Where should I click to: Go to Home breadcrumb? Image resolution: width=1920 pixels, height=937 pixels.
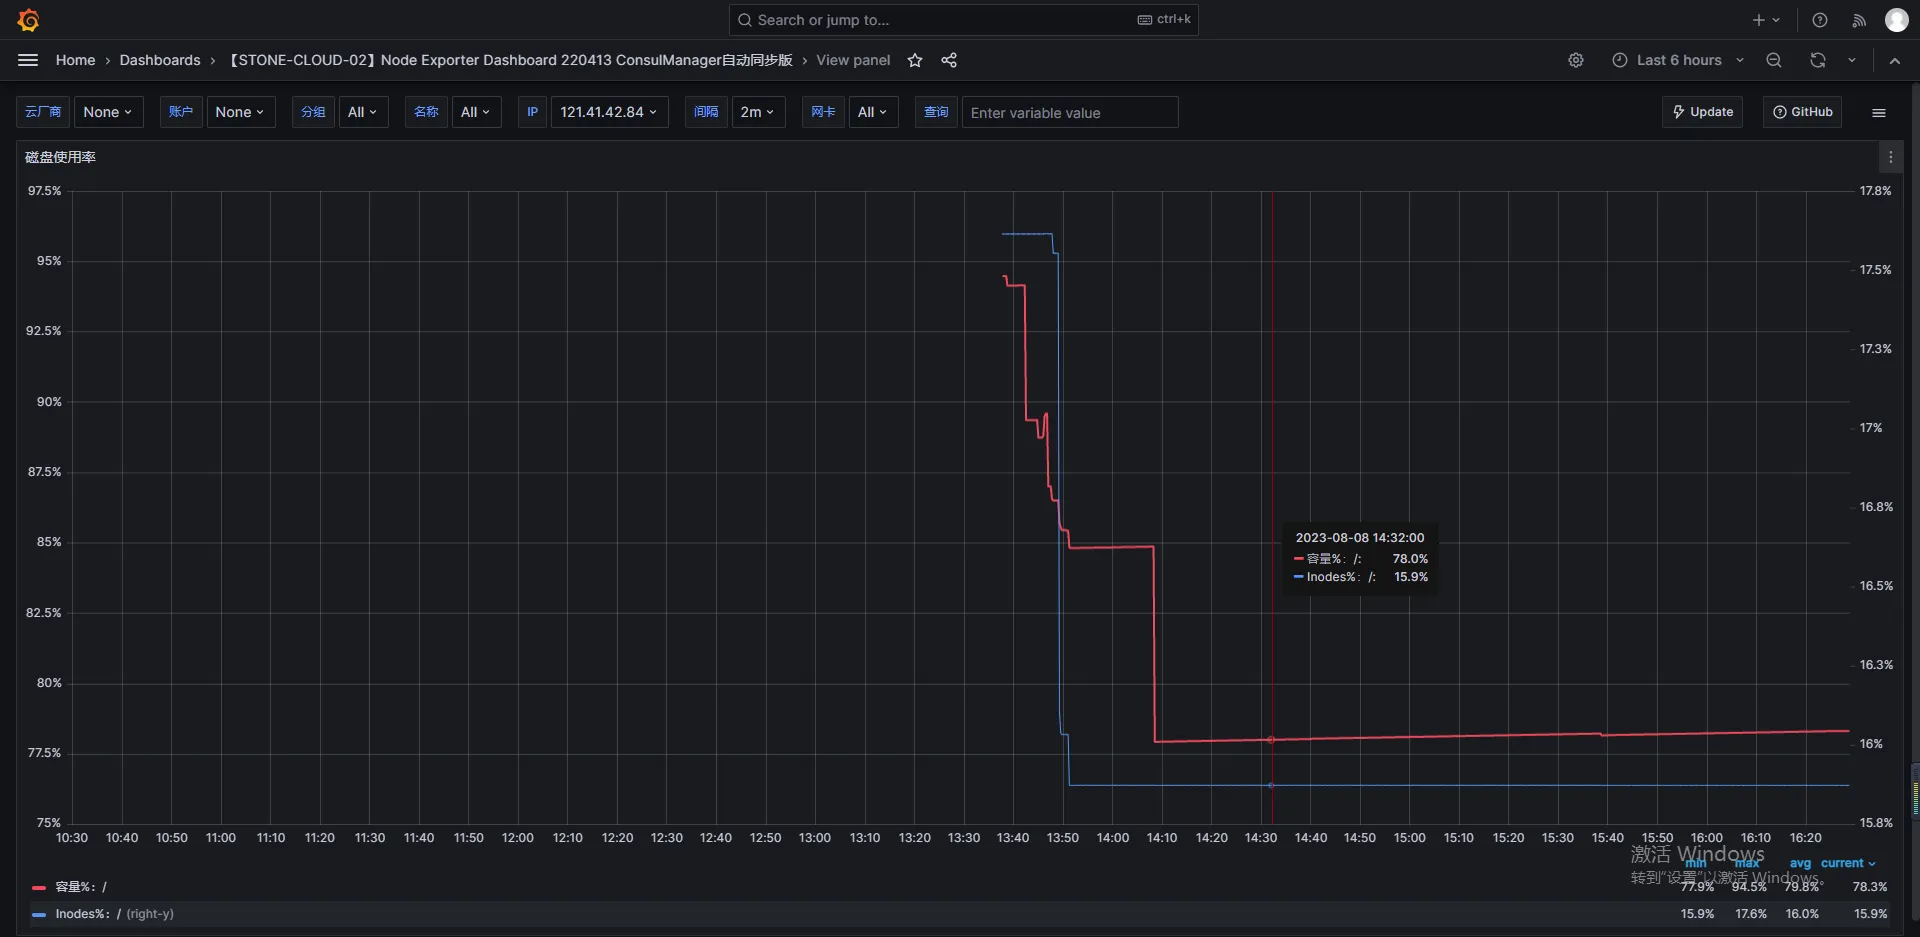tap(76, 60)
